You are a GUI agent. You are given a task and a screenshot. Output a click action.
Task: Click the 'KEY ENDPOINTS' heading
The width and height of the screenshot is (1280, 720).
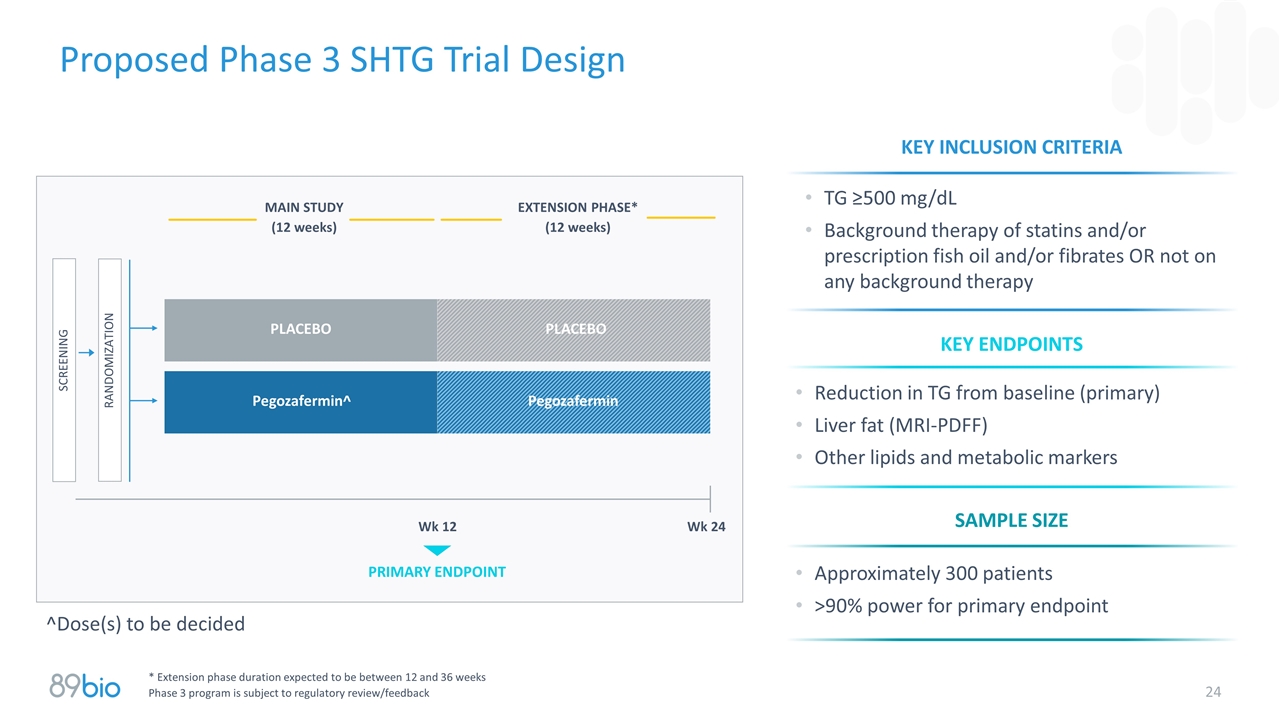1011,344
